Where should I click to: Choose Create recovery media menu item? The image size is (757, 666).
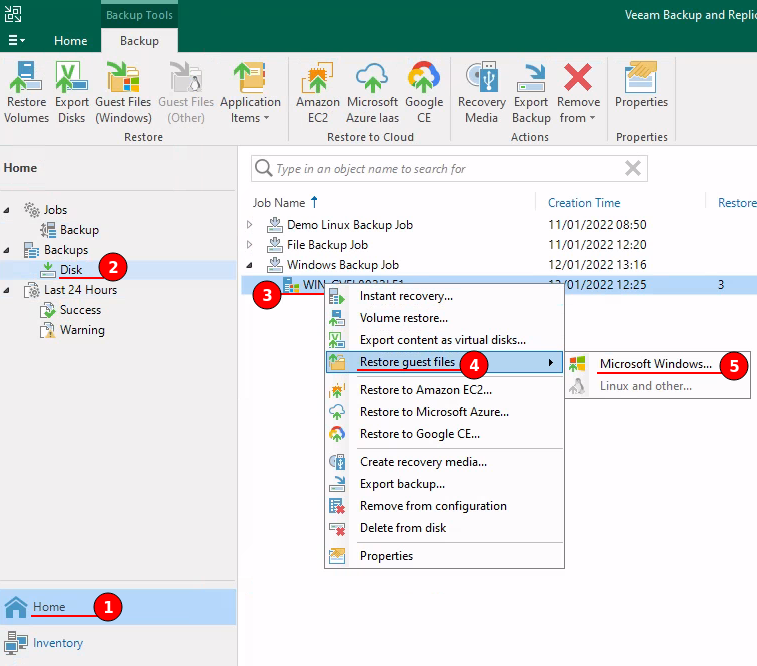[x=444, y=462]
